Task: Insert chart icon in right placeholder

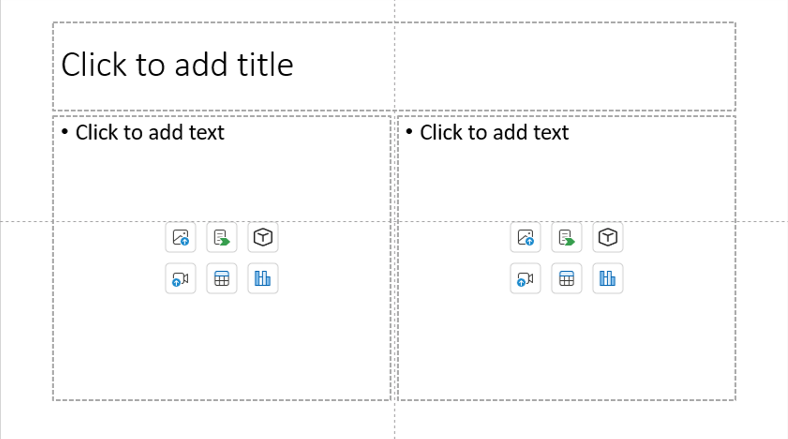Action: pyautogui.click(x=608, y=278)
